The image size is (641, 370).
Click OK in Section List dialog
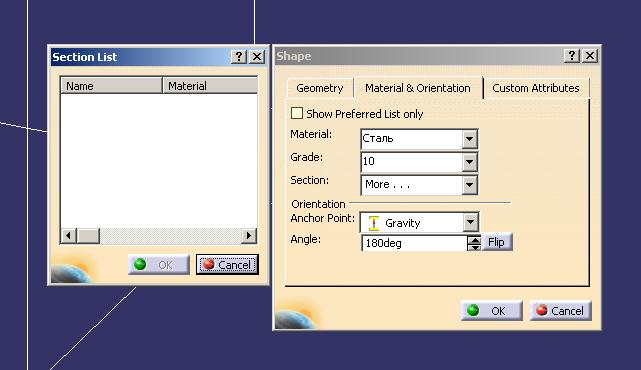(159, 265)
